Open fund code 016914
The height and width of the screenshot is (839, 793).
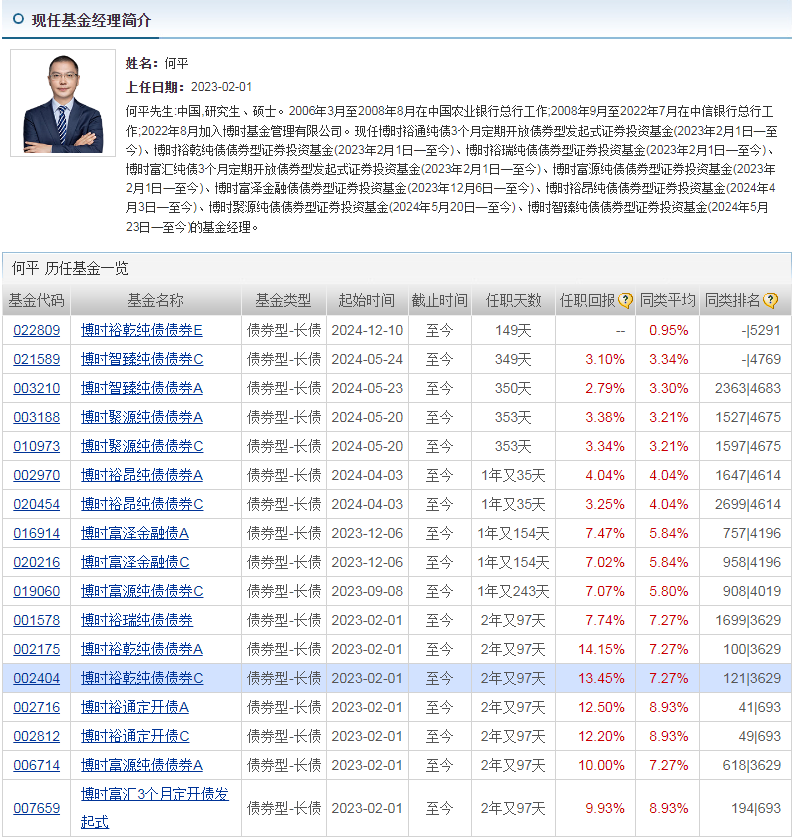tap(36, 533)
